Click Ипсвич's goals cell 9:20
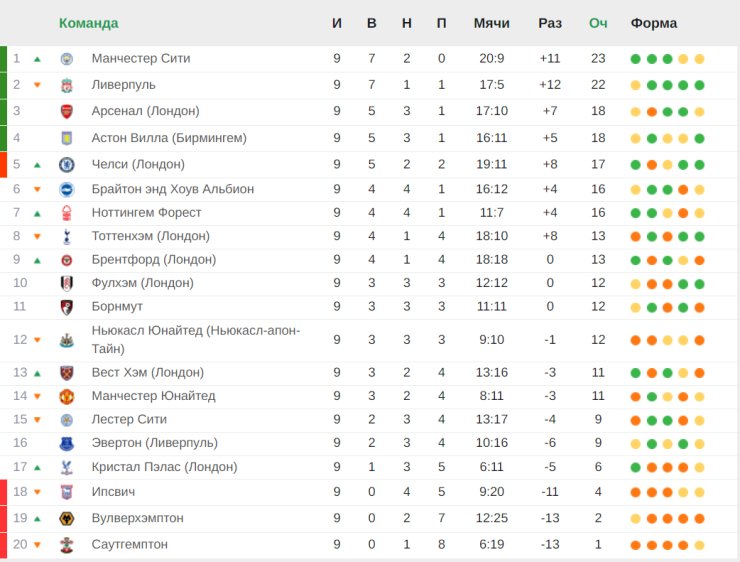 pyautogui.click(x=491, y=492)
